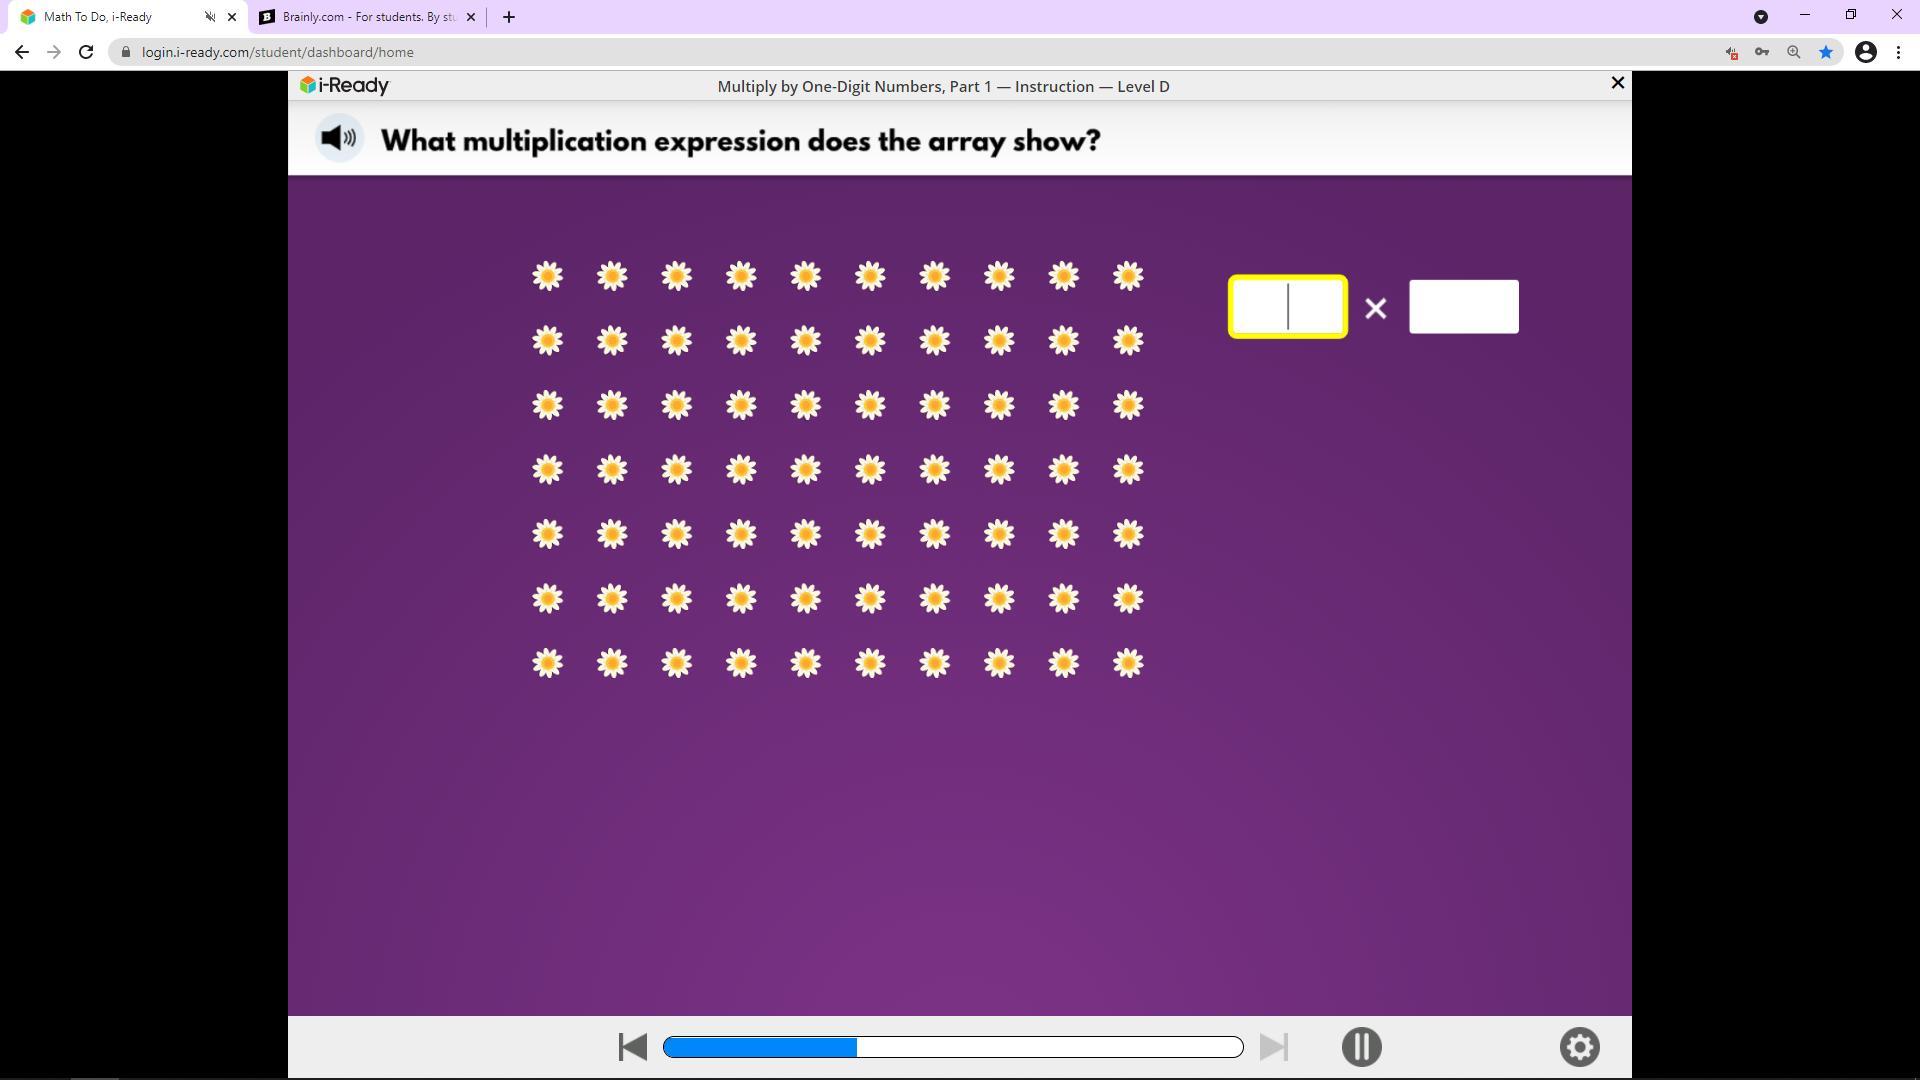The image size is (1920, 1080).
Task: Click the second factor input box
Action: (x=1463, y=307)
